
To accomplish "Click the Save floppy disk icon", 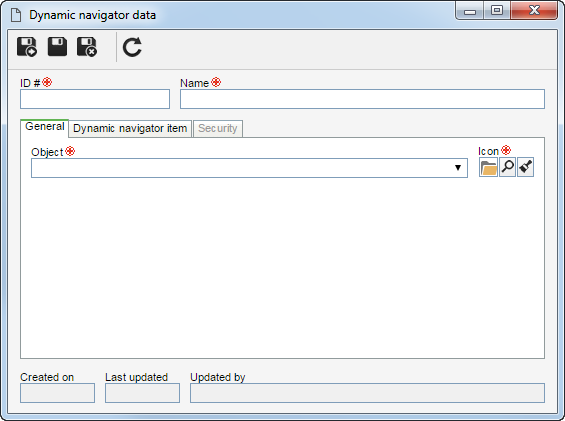I will (57, 46).
